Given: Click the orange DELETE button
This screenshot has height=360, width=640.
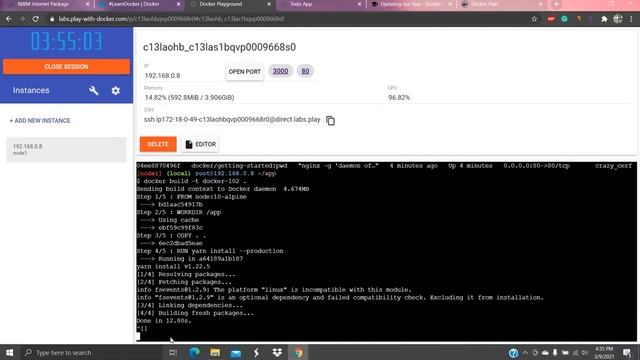Looking at the screenshot, I should 158,144.
